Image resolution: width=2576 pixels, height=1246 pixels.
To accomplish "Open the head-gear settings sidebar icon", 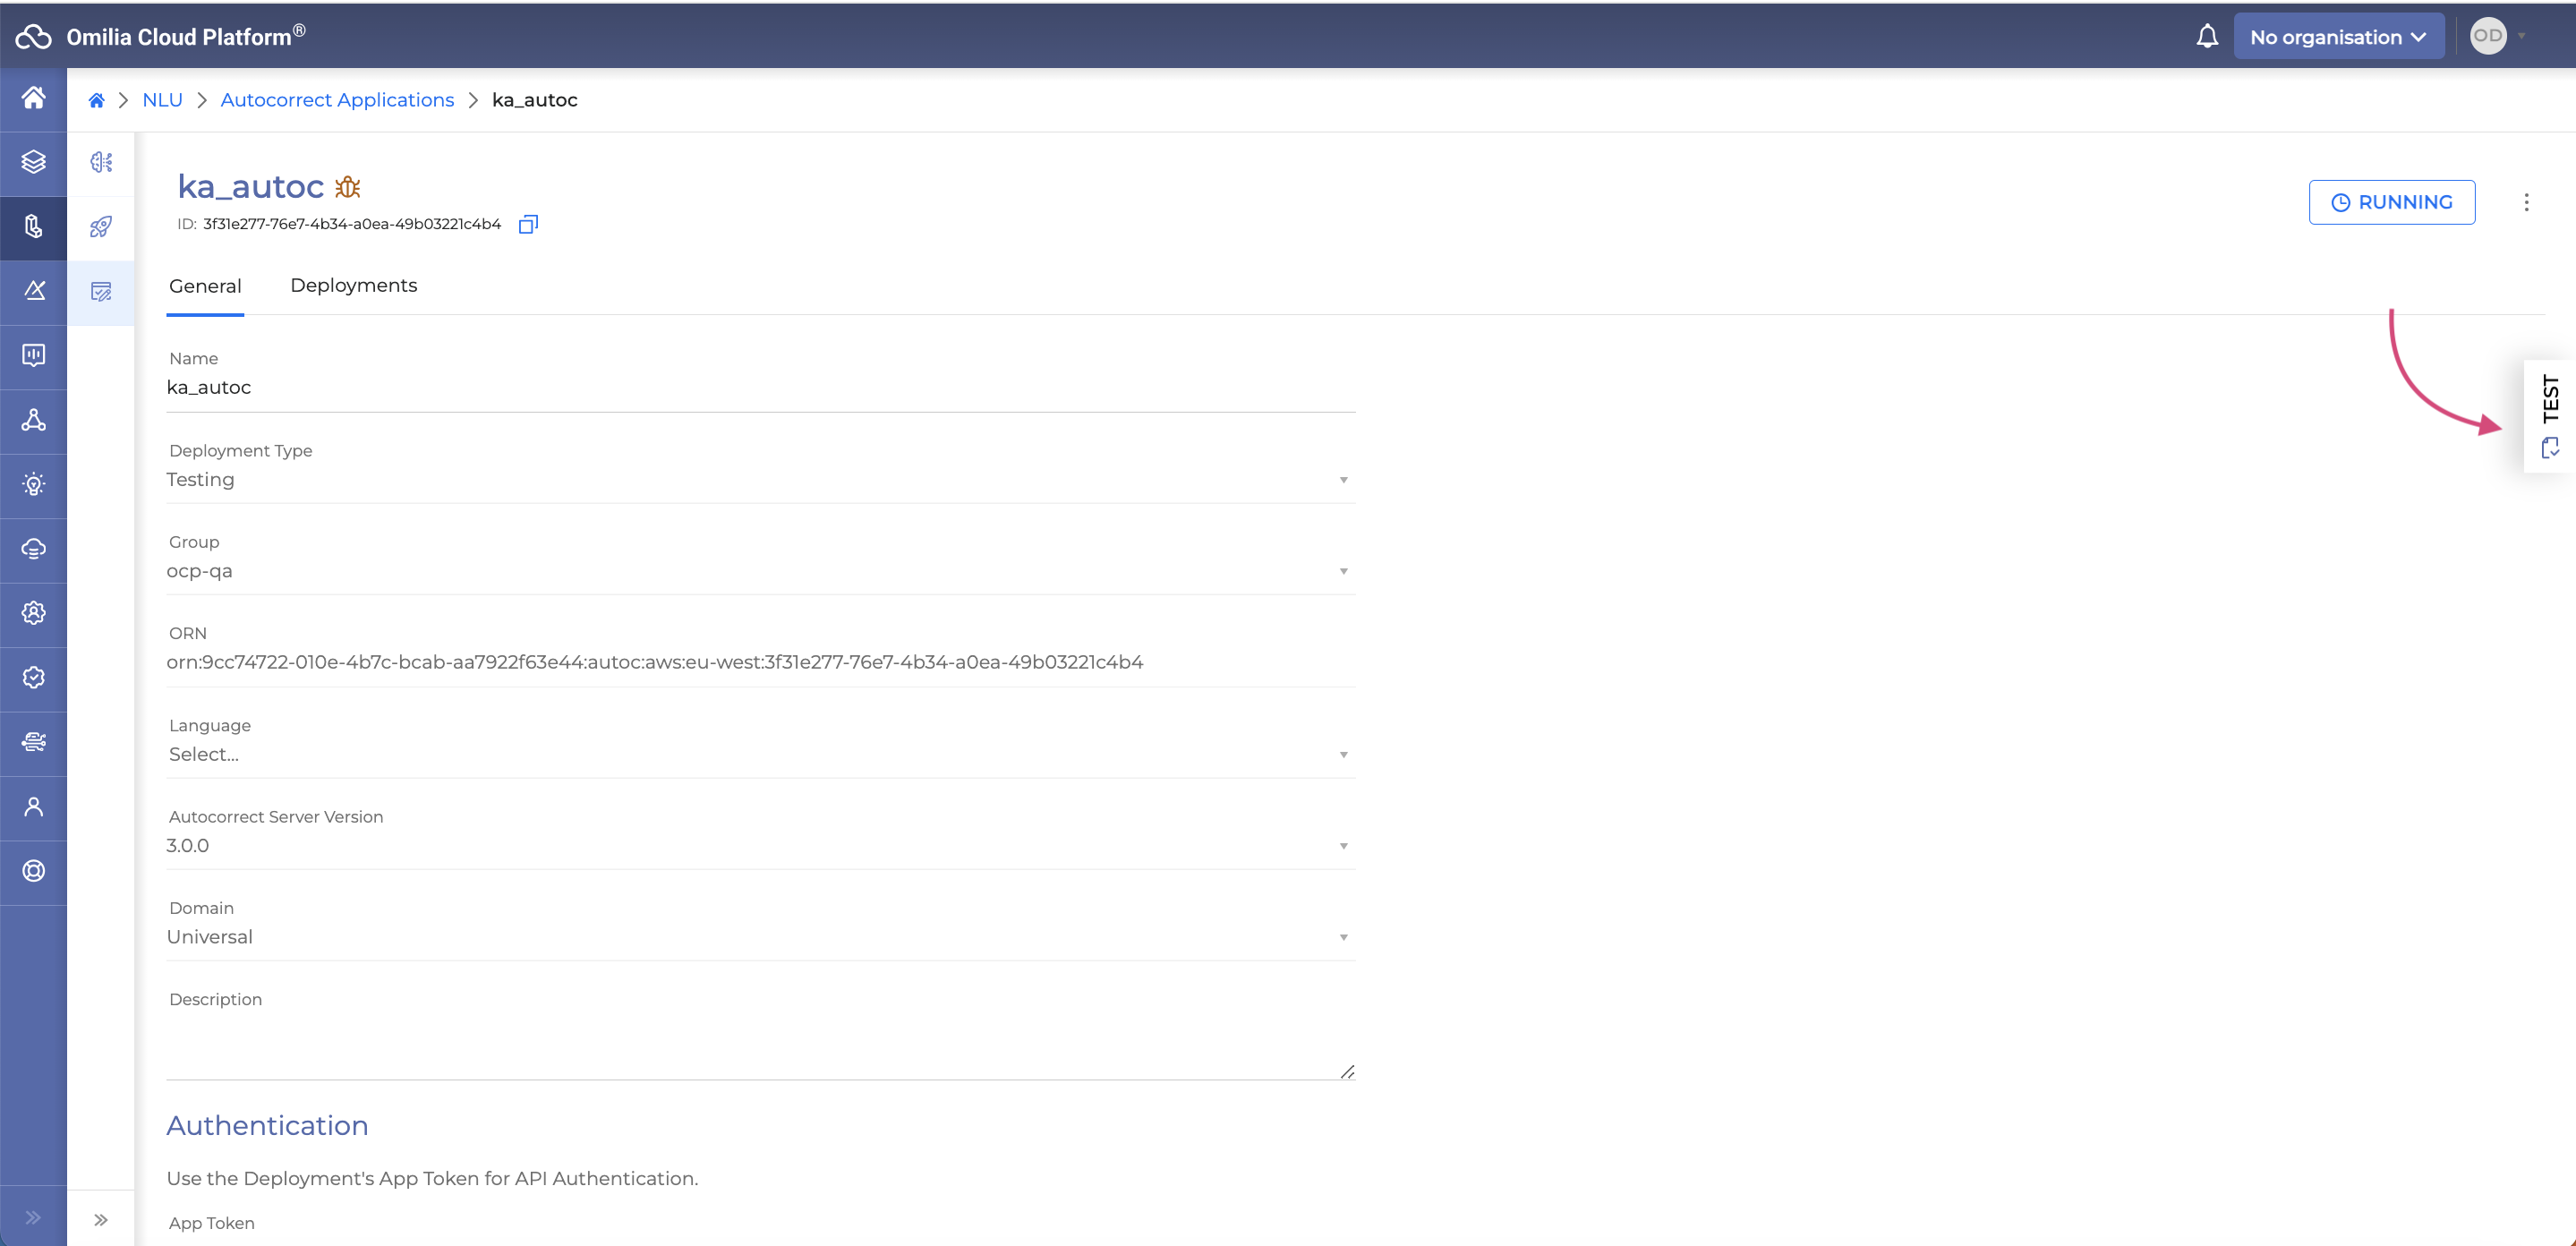I will pyautogui.click(x=33, y=613).
